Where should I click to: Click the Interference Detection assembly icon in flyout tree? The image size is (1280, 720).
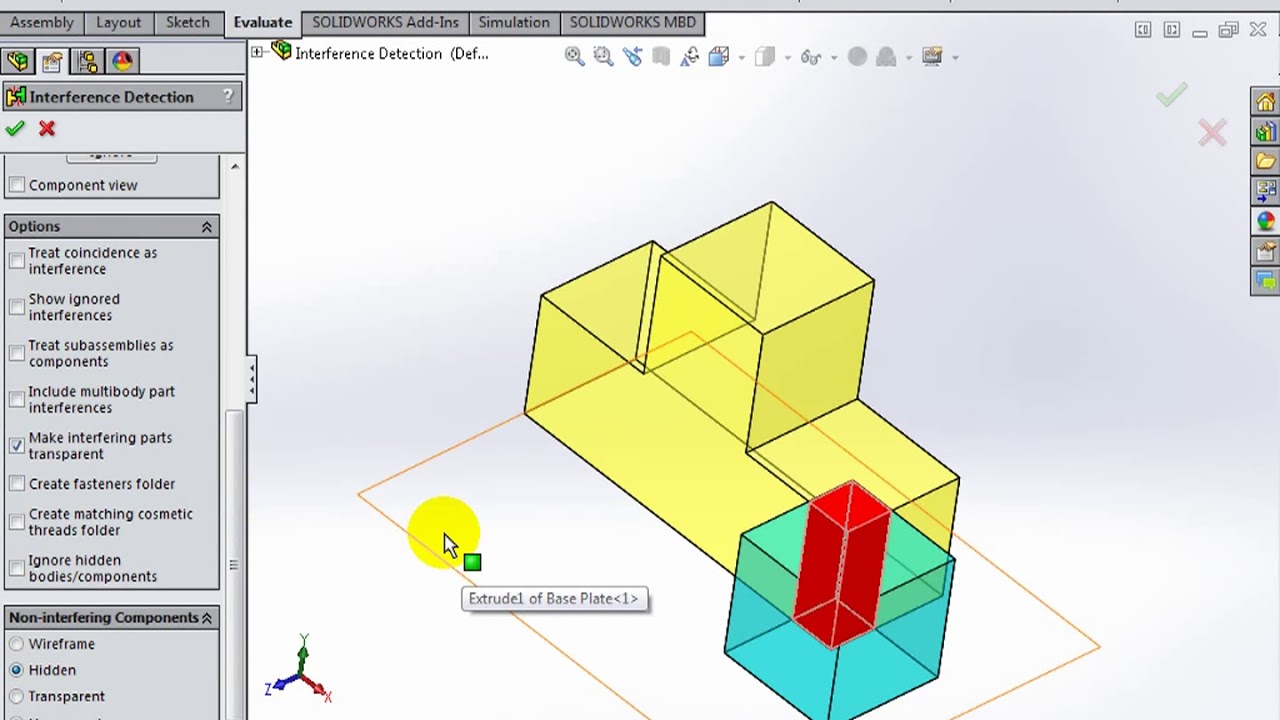281,51
